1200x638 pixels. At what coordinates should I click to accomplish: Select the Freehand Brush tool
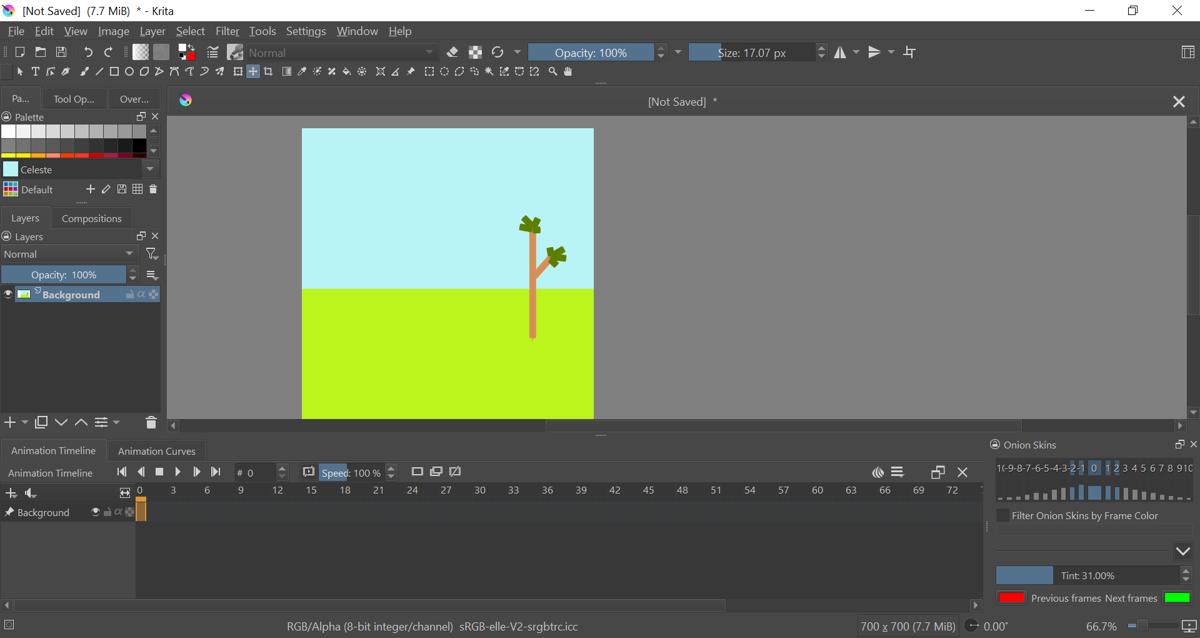[x=84, y=71]
